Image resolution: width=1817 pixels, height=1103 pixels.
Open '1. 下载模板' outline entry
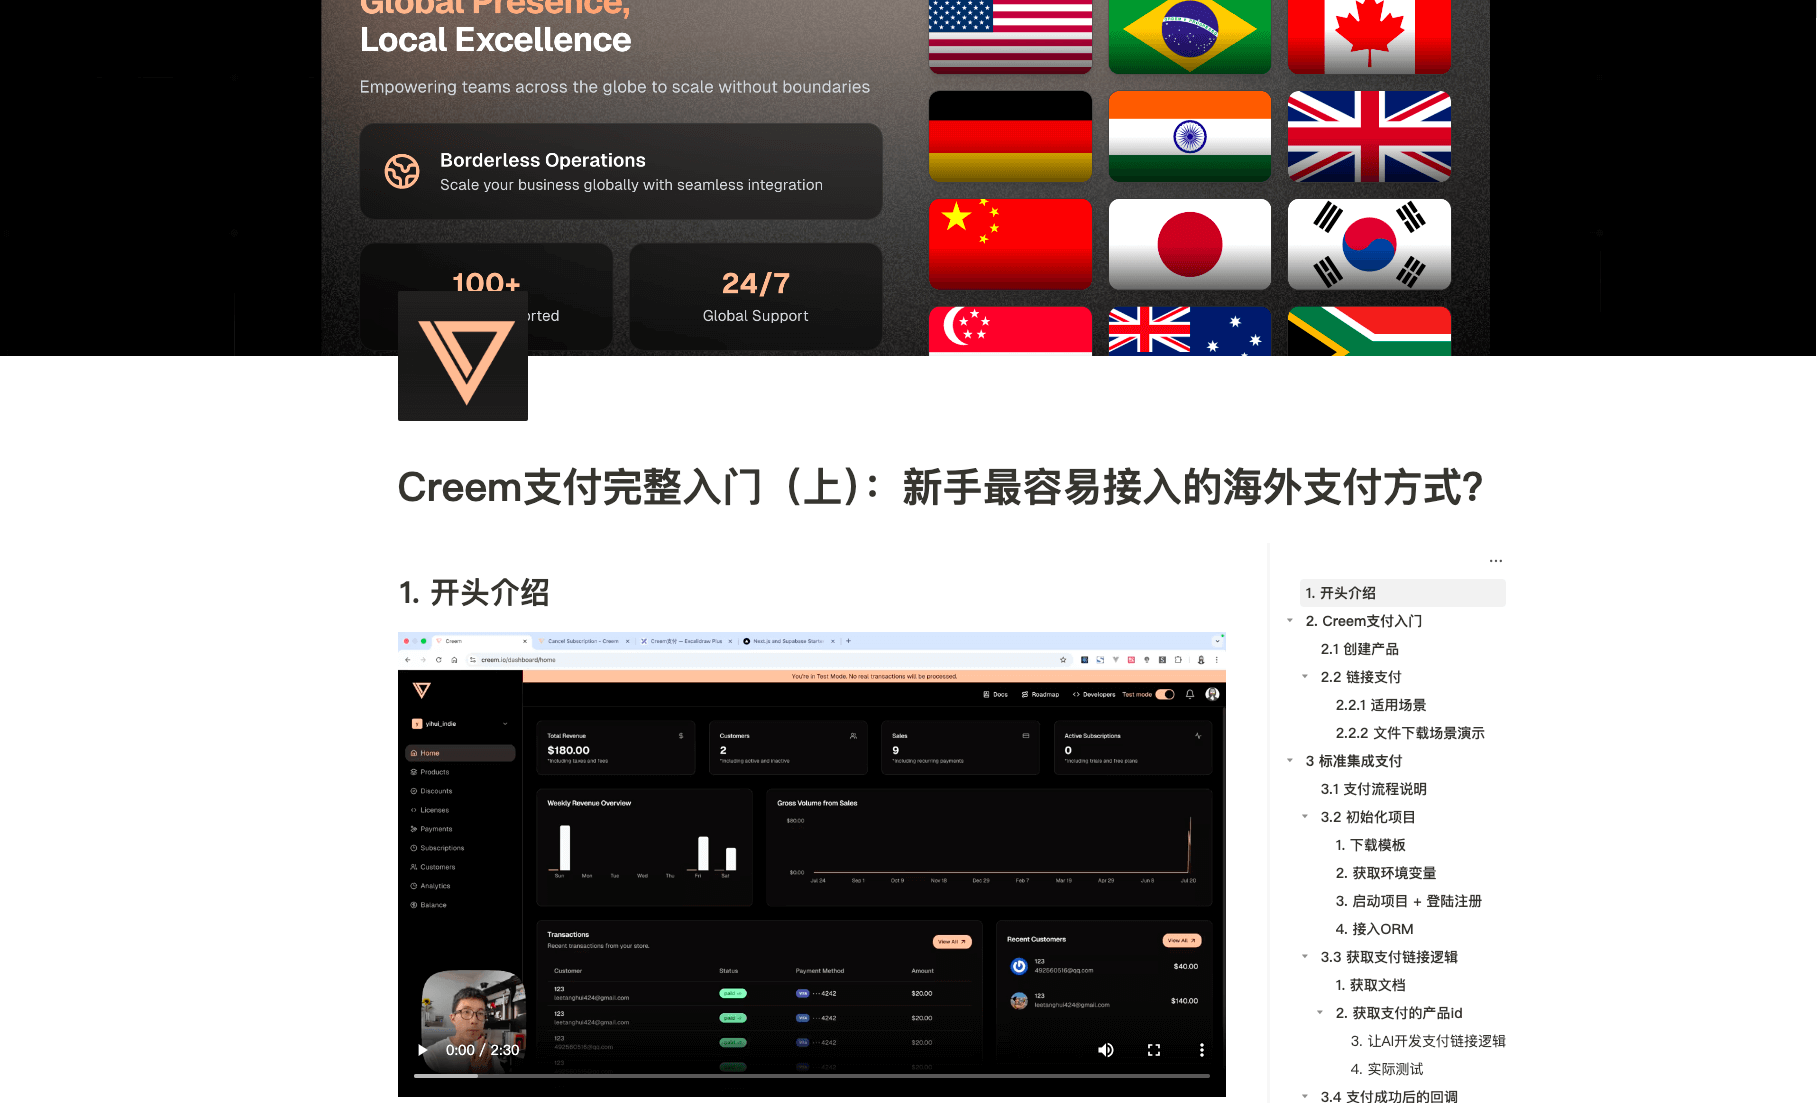[1371, 845]
